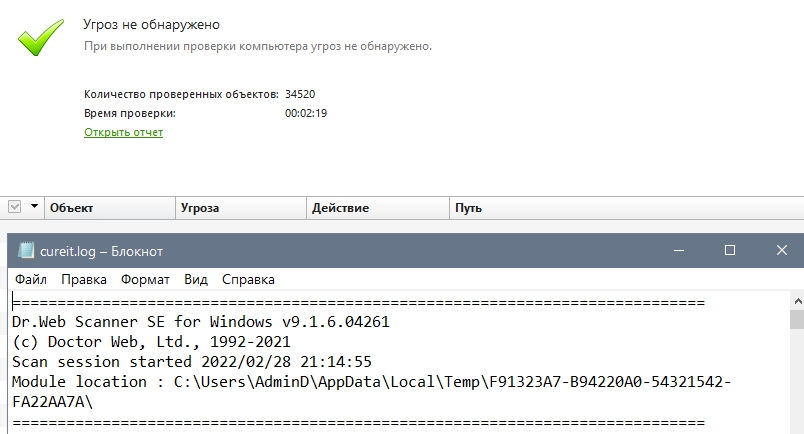Image resolution: width=804 pixels, height=434 pixels.
Task: Maximize the cureit.log Notepad window
Action: pyautogui.click(x=730, y=250)
